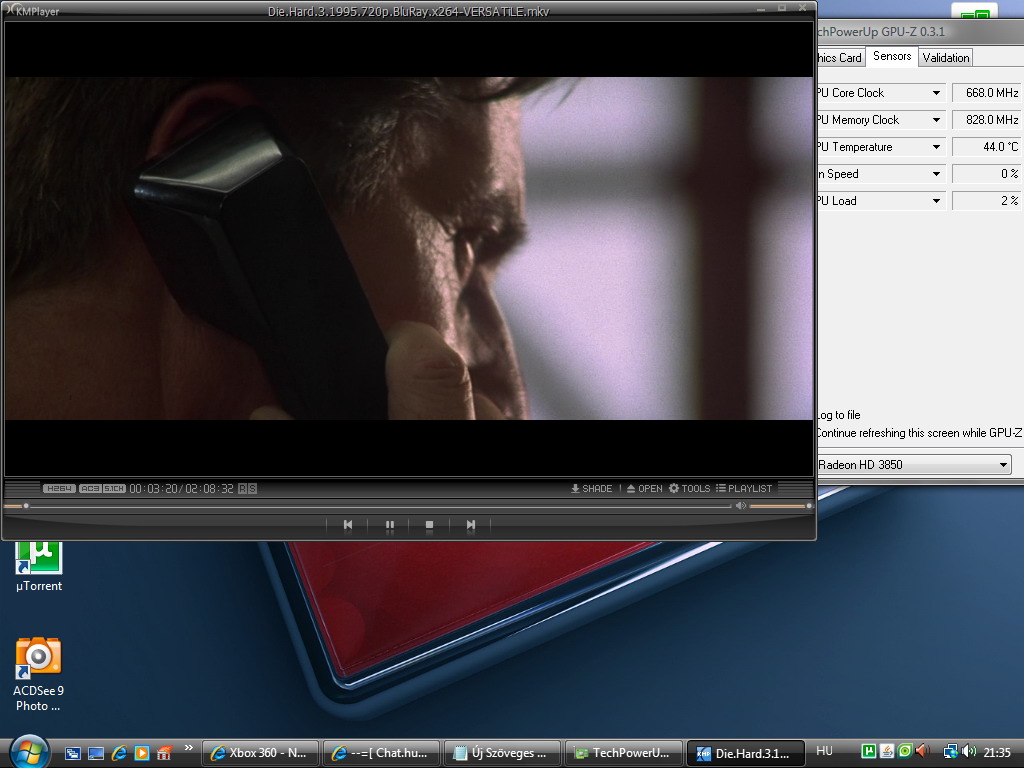1024x768 pixels.
Task: Click the HU language indicator
Action: coord(824,751)
